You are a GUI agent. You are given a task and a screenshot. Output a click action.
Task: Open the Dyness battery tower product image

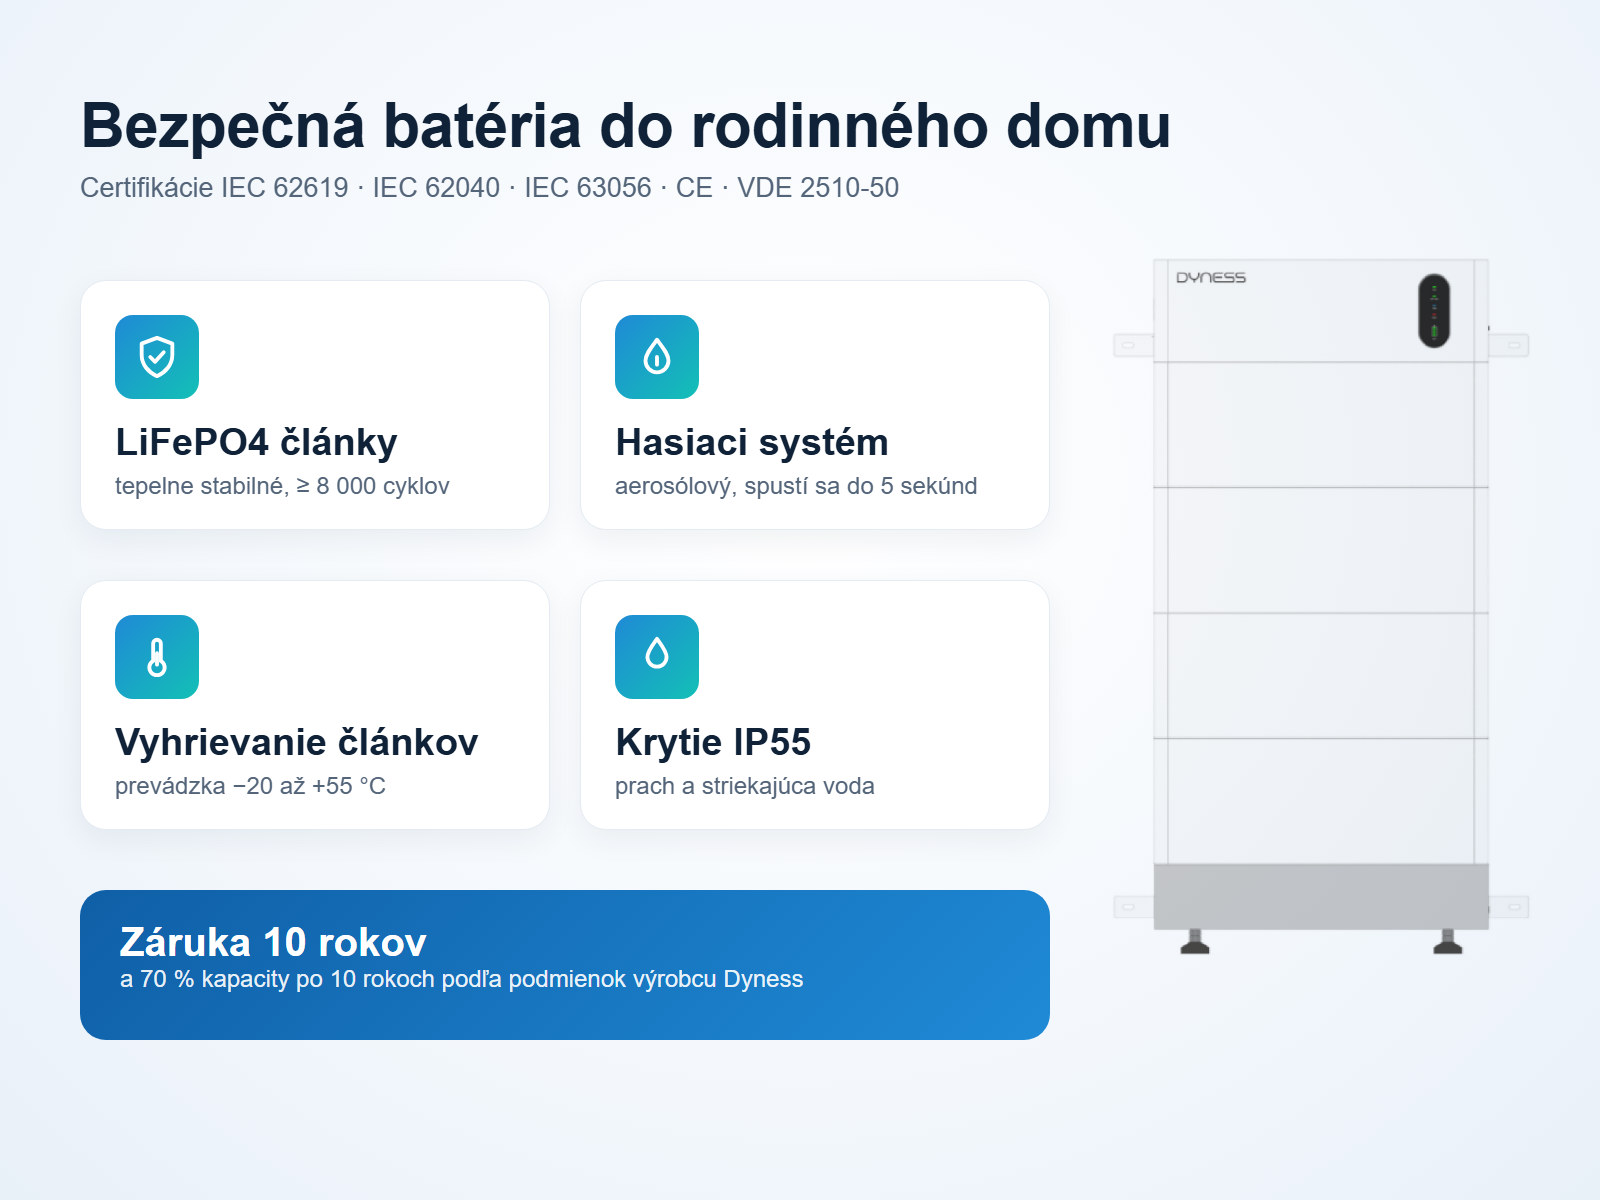pyautogui.click(x=1321, y=607)
